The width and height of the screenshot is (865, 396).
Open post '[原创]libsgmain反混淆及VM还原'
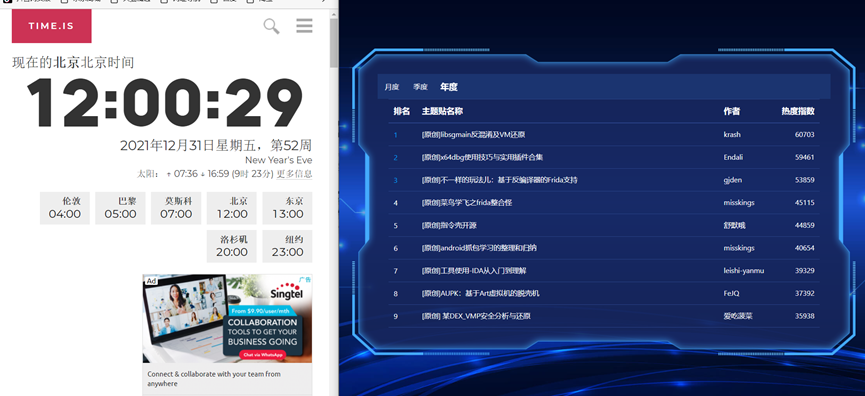click(473, 135)
